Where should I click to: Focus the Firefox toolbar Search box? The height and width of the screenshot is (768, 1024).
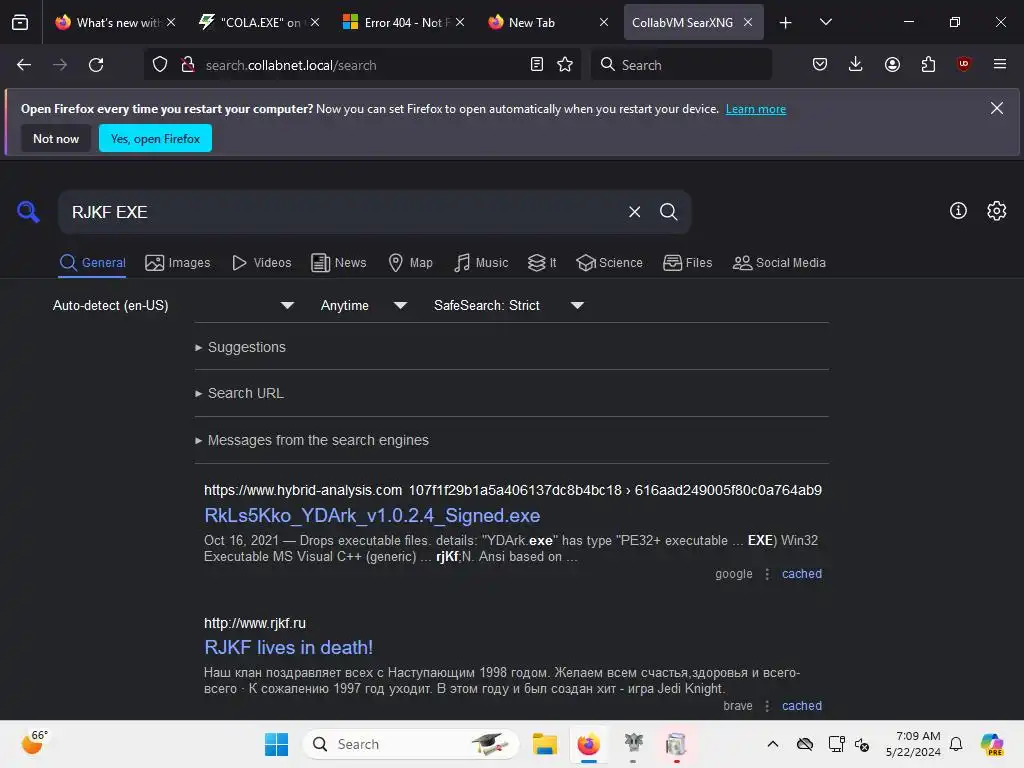[x=681, y=65]
